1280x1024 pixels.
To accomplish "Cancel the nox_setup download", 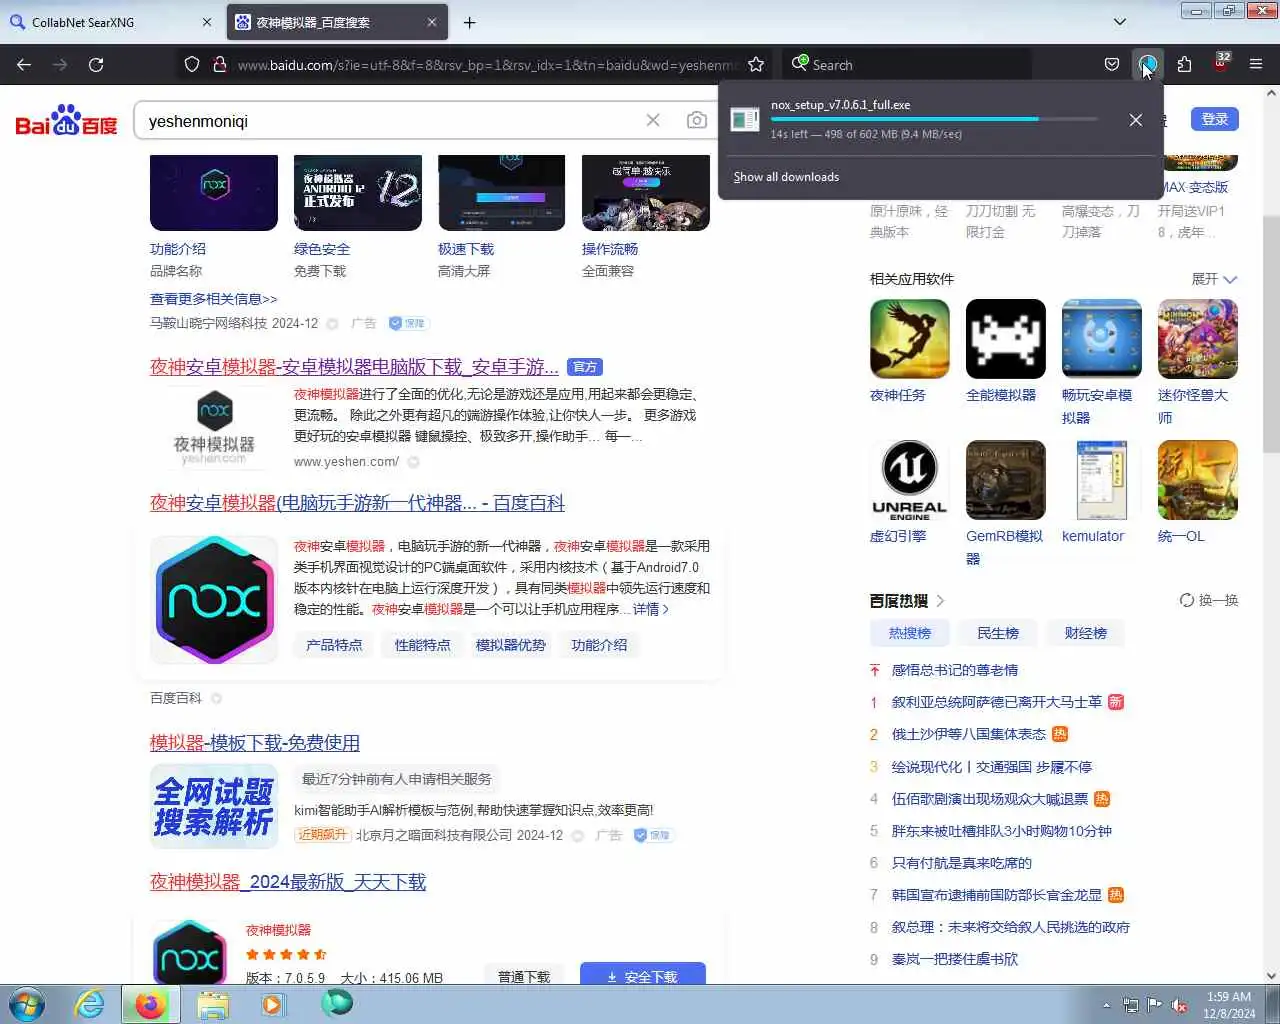I will 1135,120.
